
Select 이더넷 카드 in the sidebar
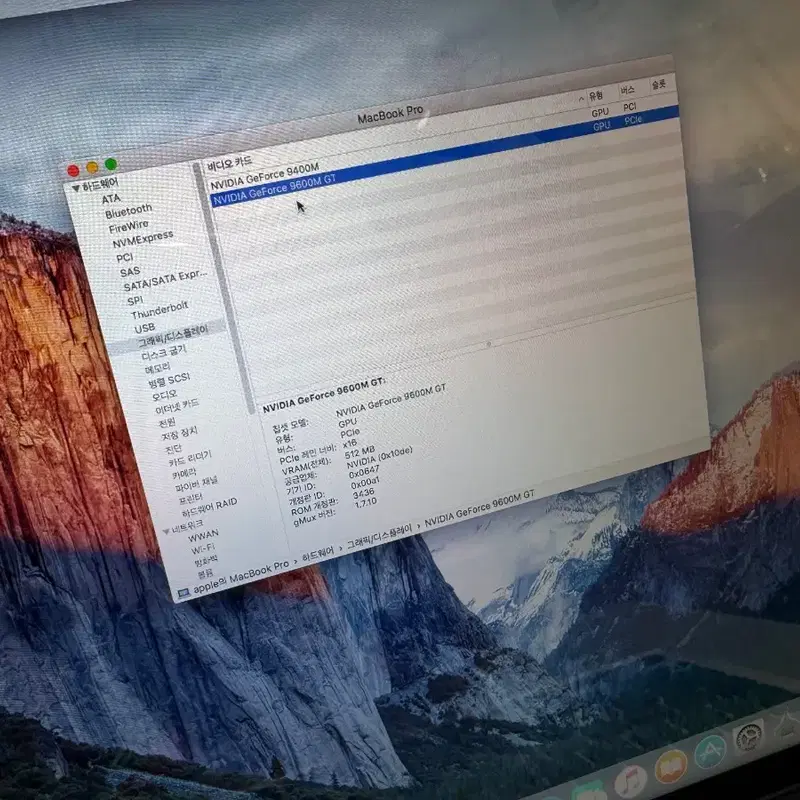pyautogui.click(x=177, y=407)
